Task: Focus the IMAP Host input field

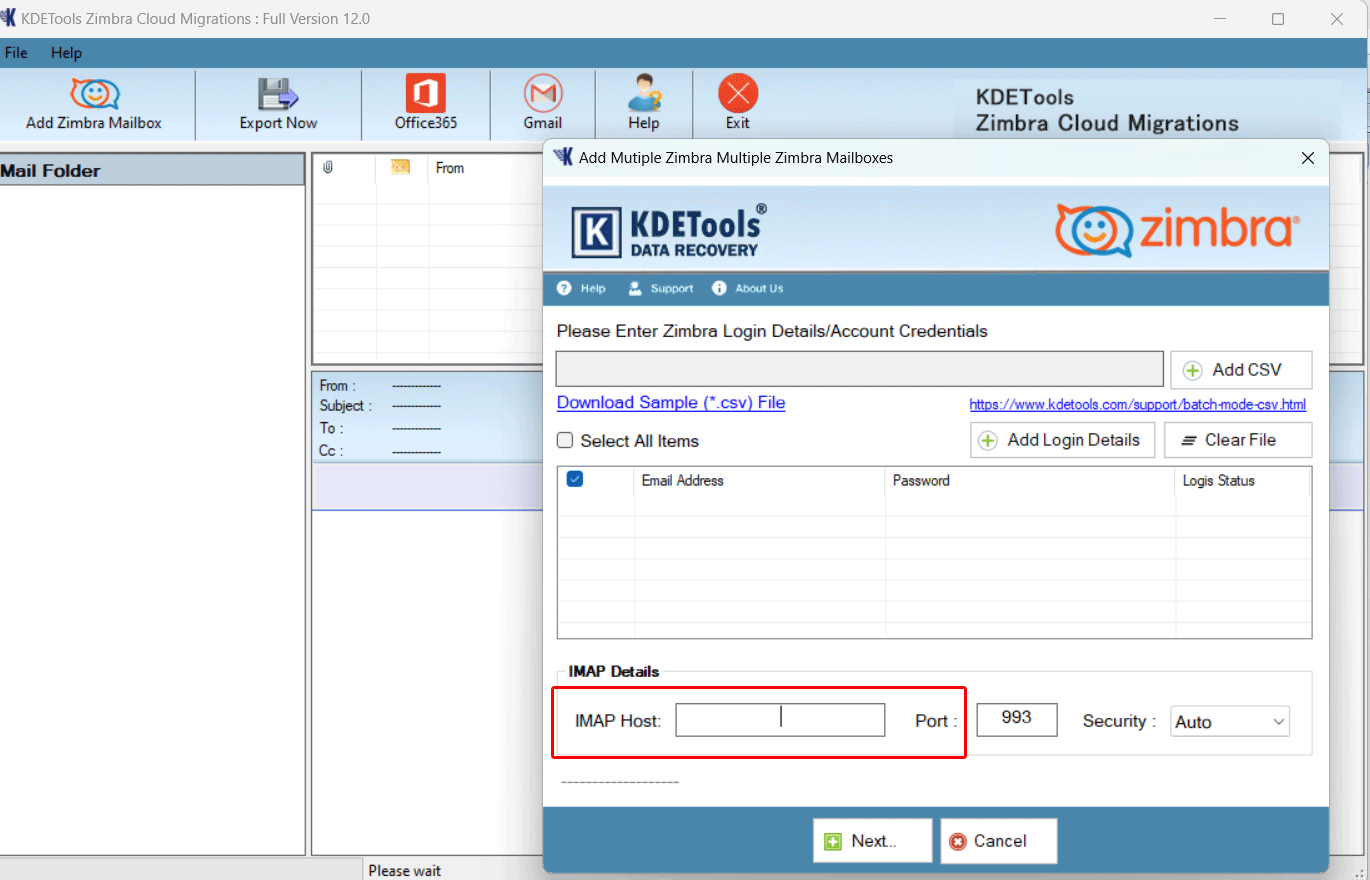Action: pyautogui.click(x=780, y=720)
